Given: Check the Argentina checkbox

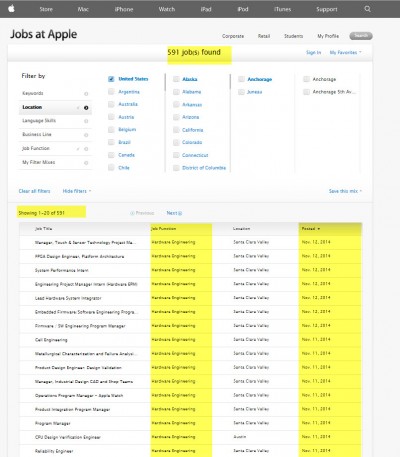Looking at the screenshot, I should 111,92.
